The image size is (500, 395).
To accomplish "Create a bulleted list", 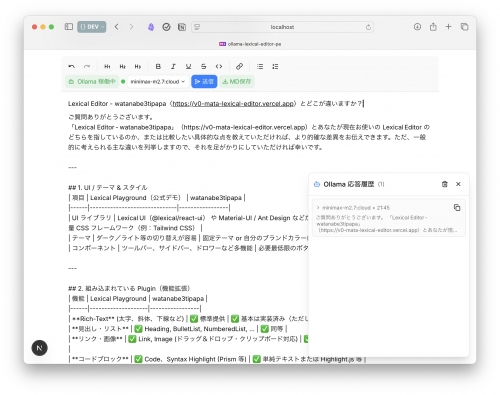I will (260, 67).
